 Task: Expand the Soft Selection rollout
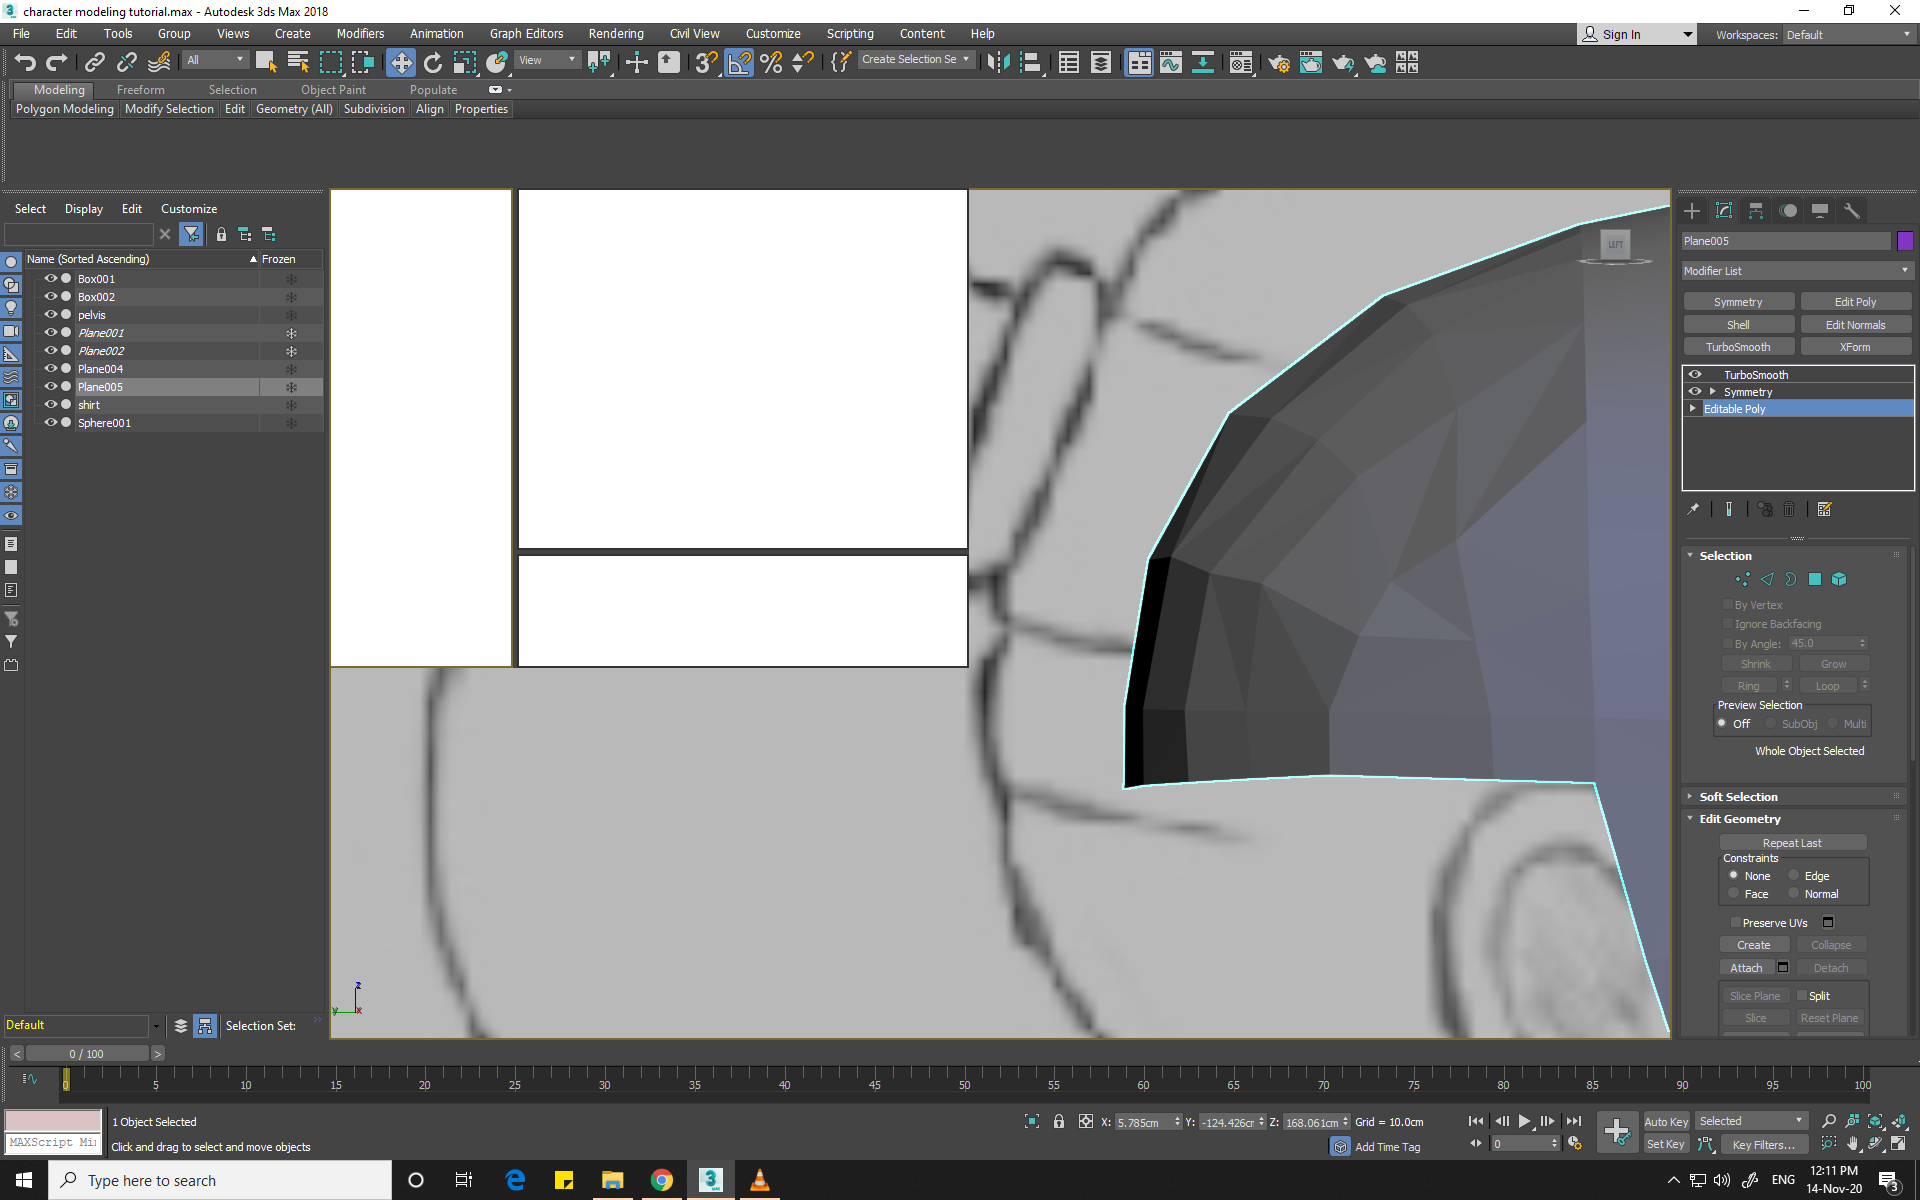(1739, 795)
